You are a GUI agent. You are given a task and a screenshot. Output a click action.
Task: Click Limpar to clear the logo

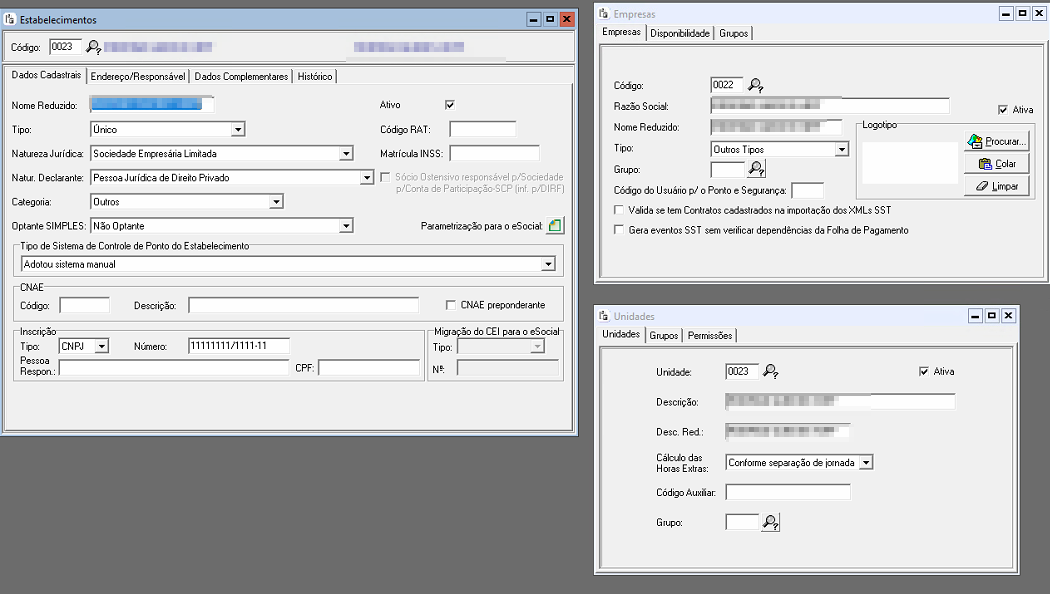997,187
